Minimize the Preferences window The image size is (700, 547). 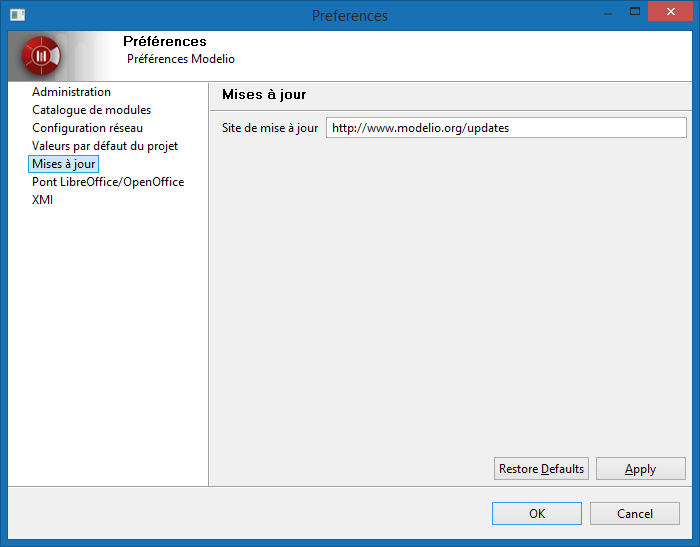(608, 13)
